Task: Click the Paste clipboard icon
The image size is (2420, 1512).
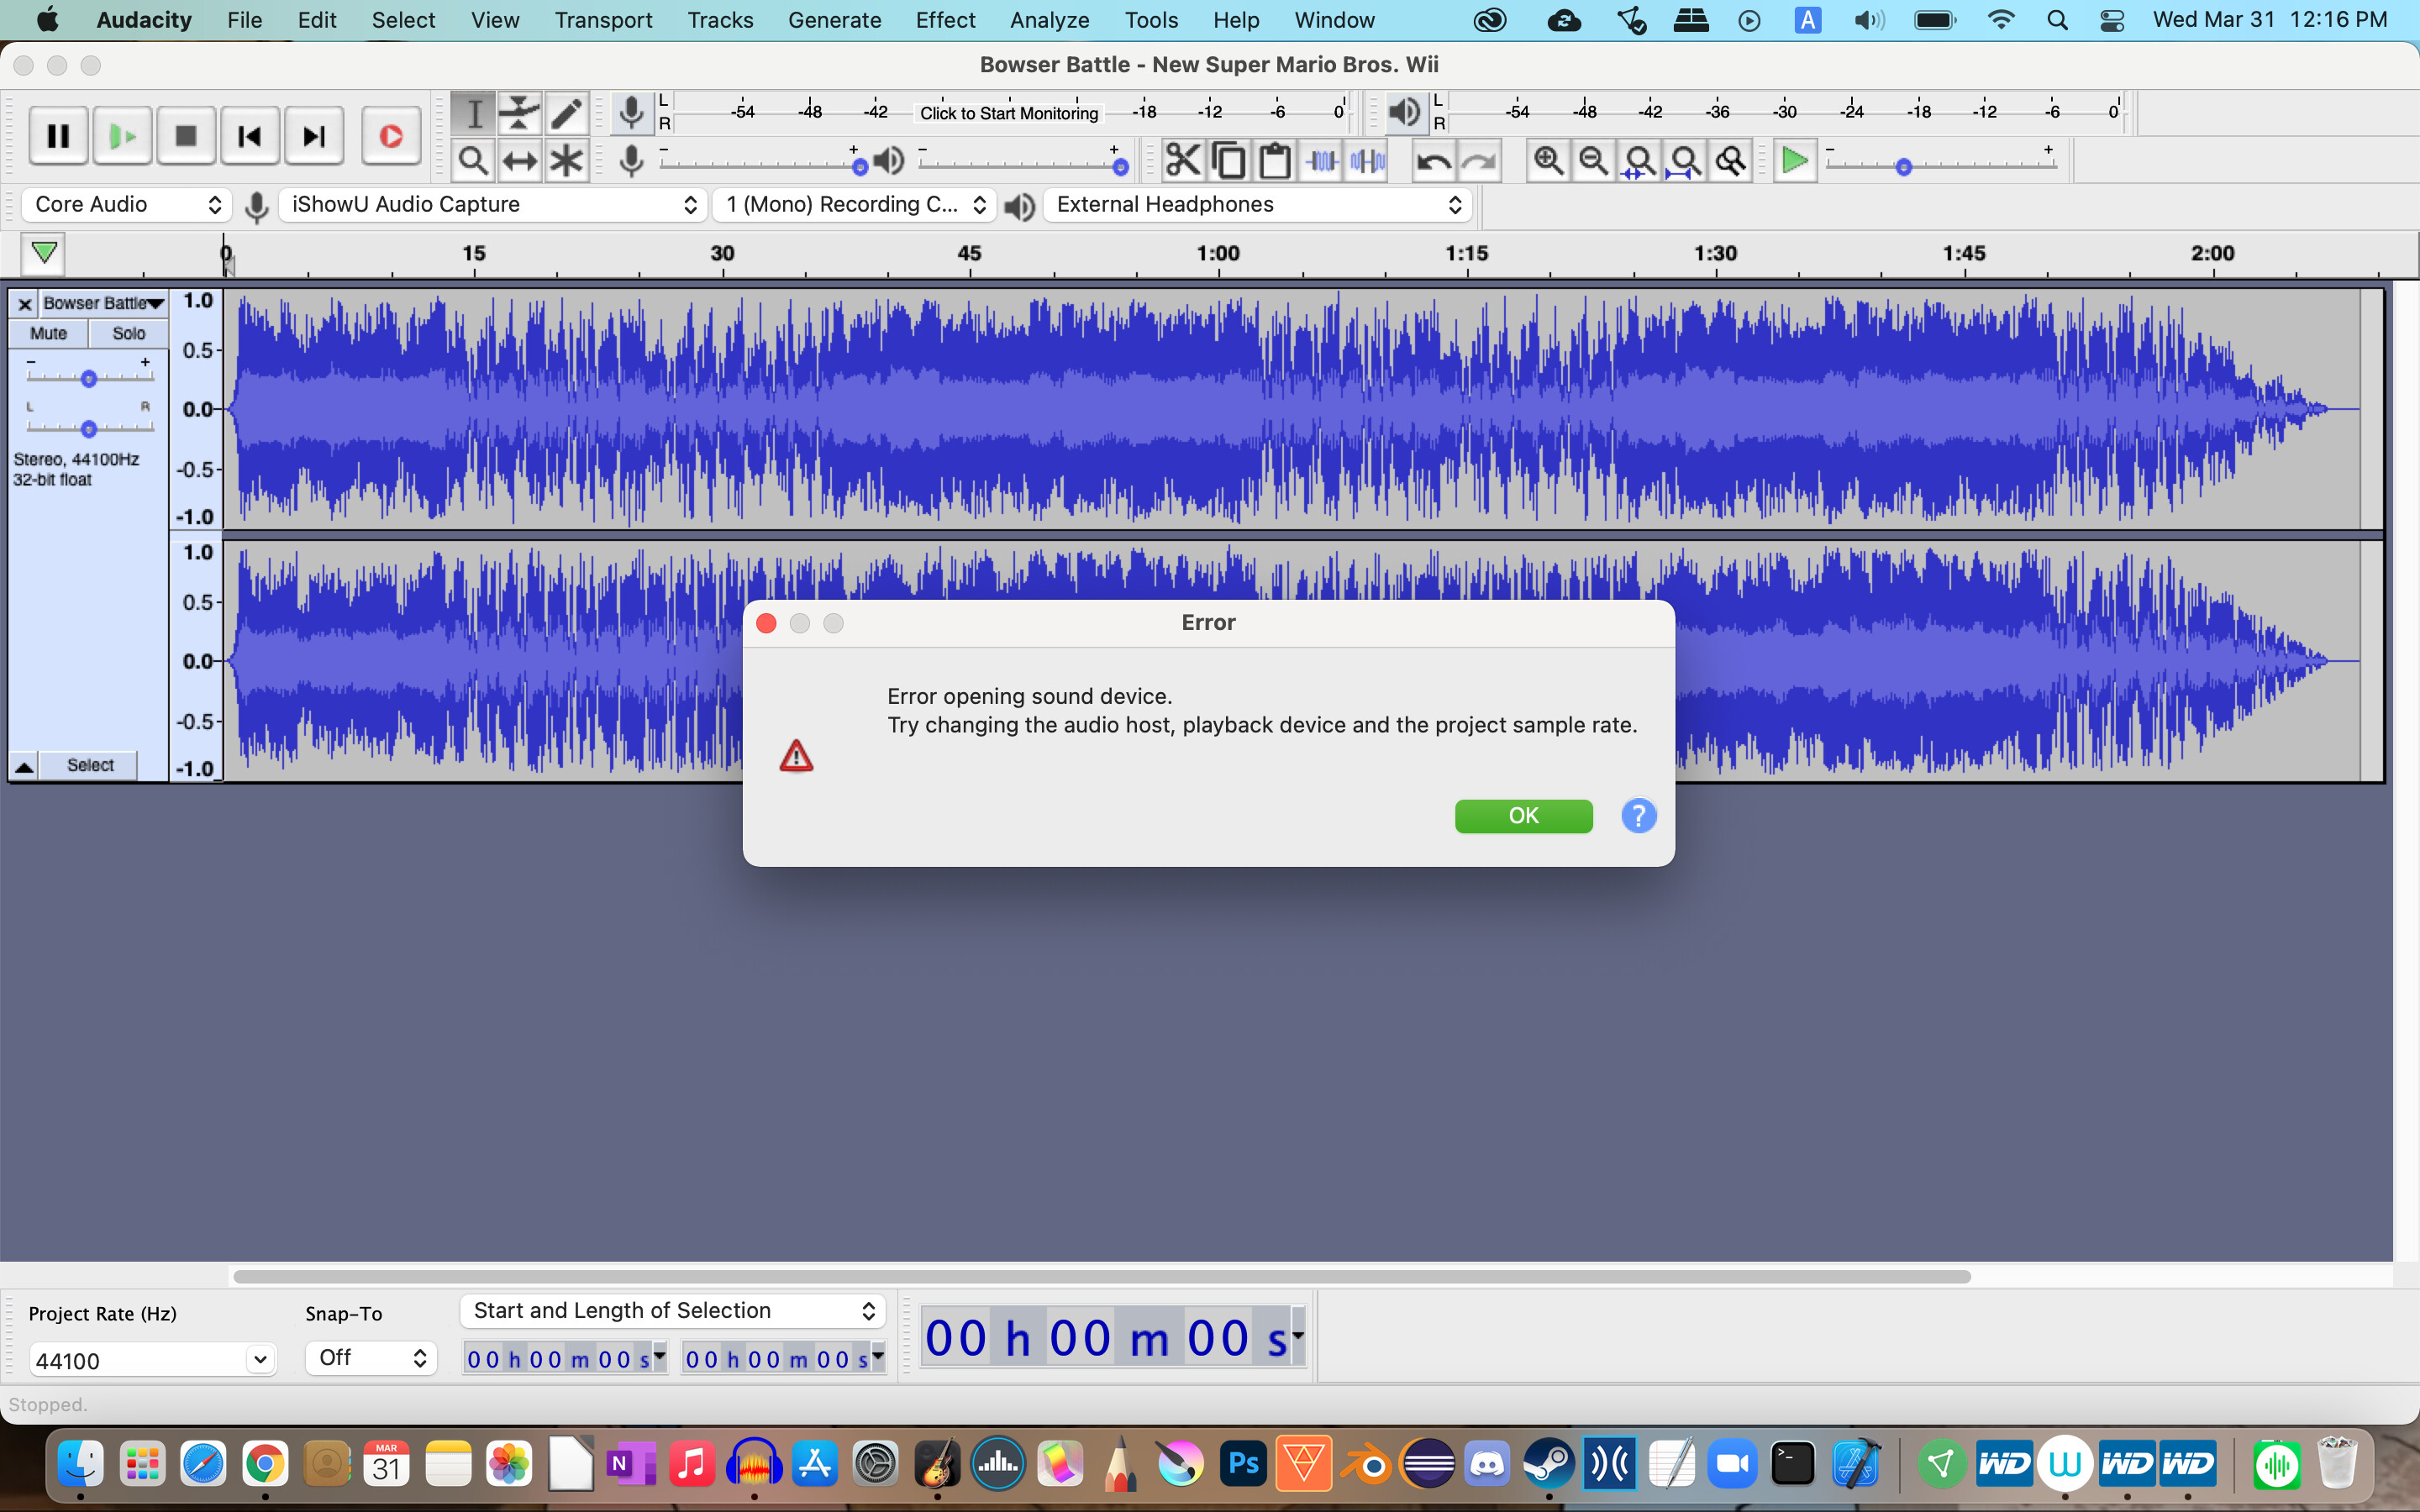Action: tap(1275, 160)
